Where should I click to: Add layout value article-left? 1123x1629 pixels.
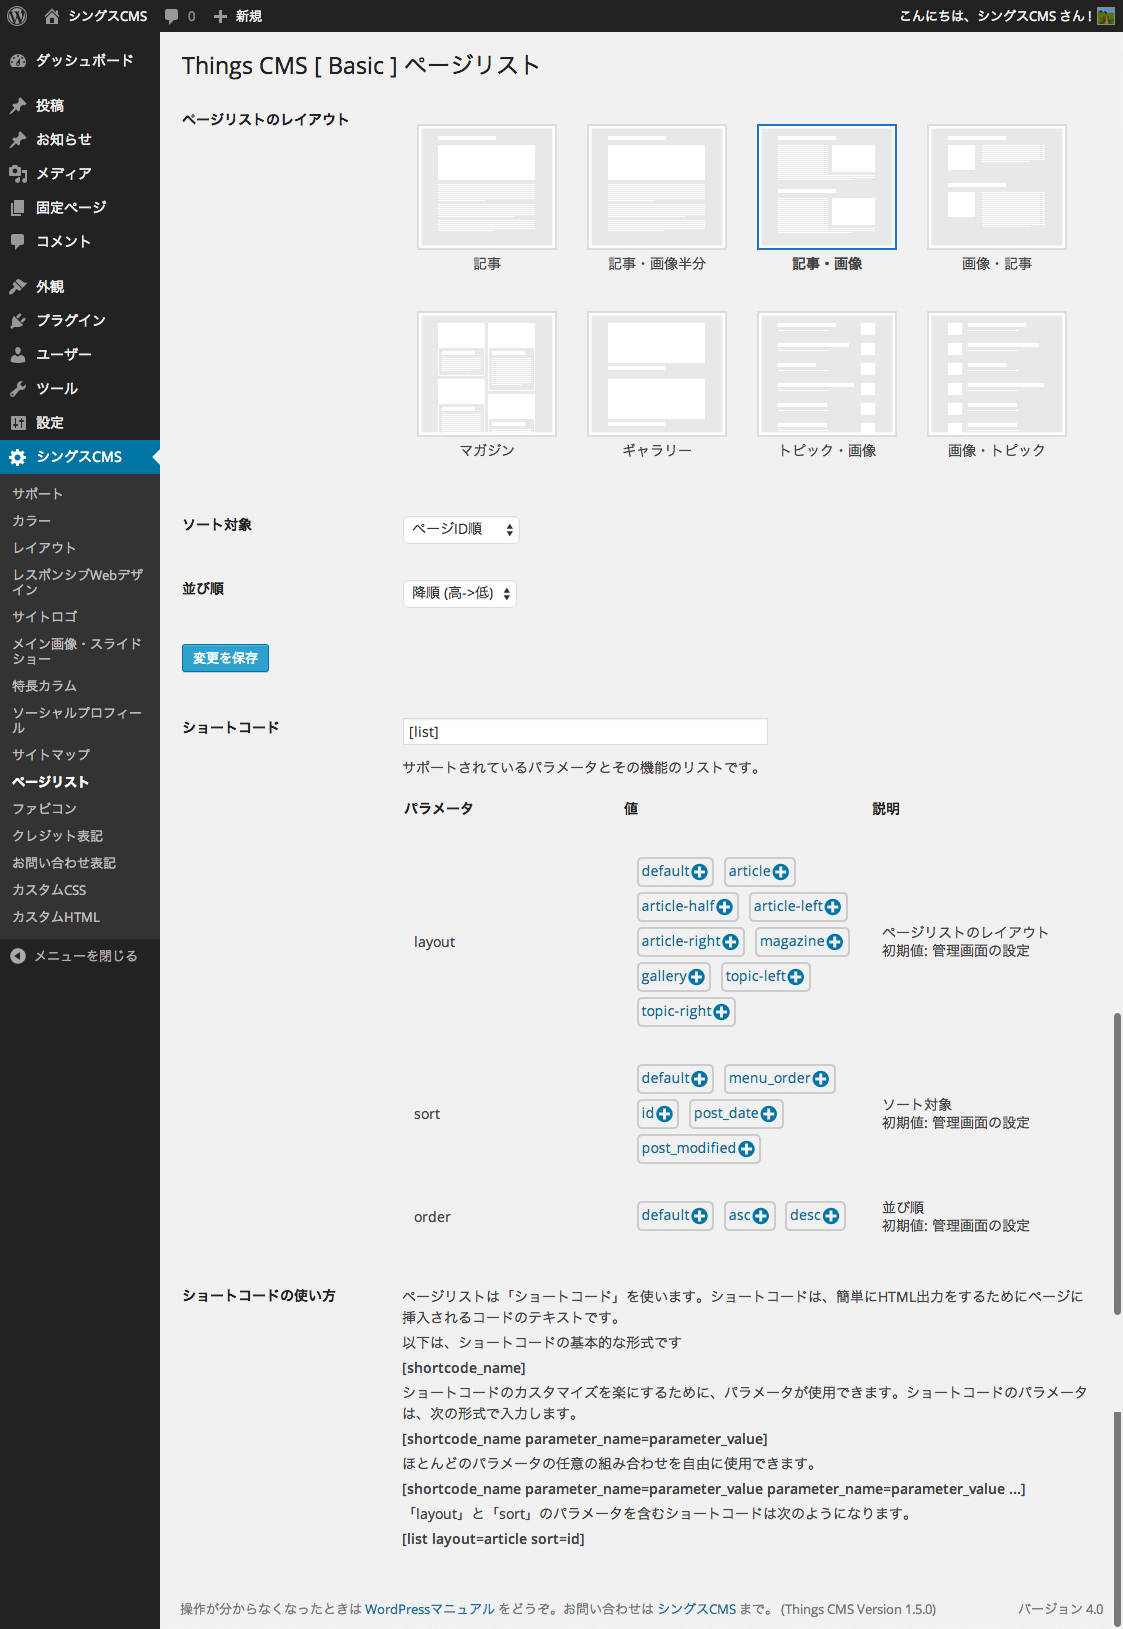click(x=798, y=907)
